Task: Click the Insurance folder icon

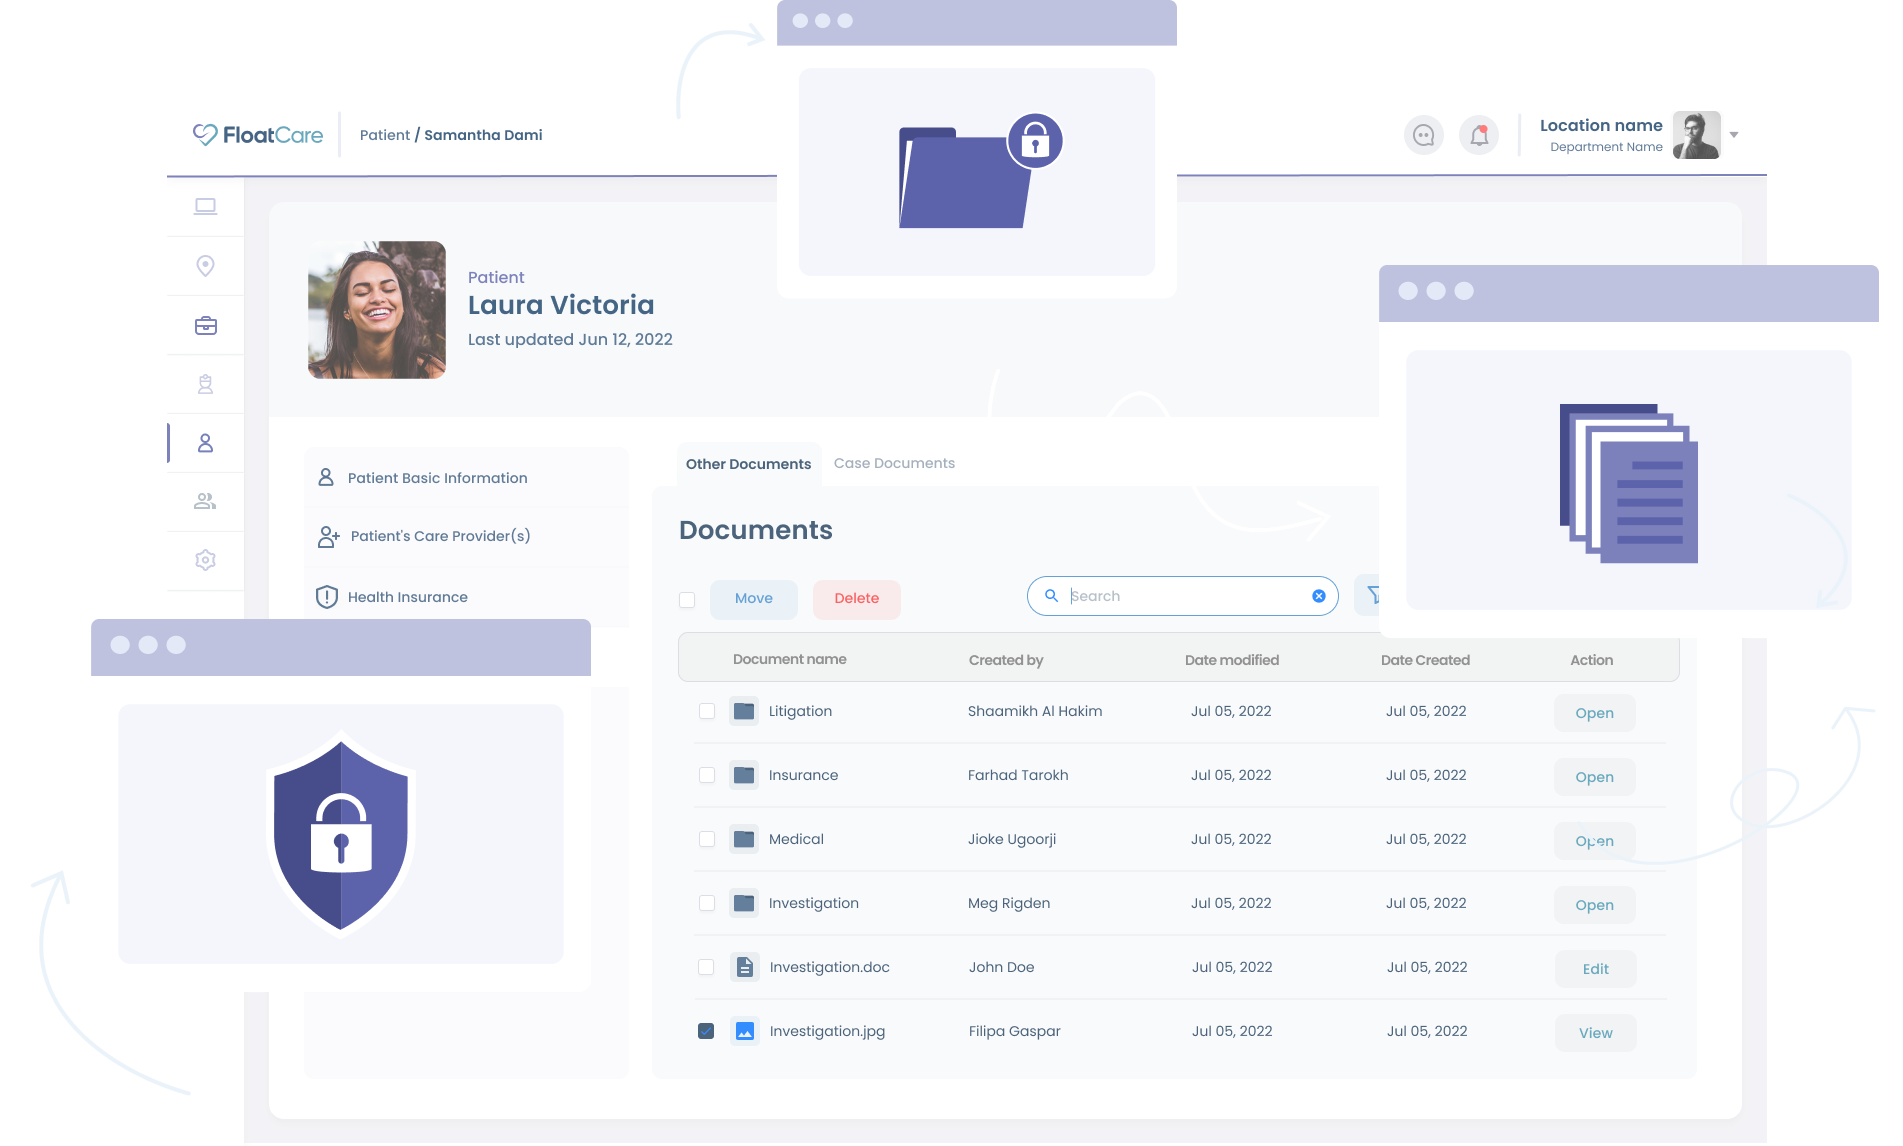Action: coord(744,775)
